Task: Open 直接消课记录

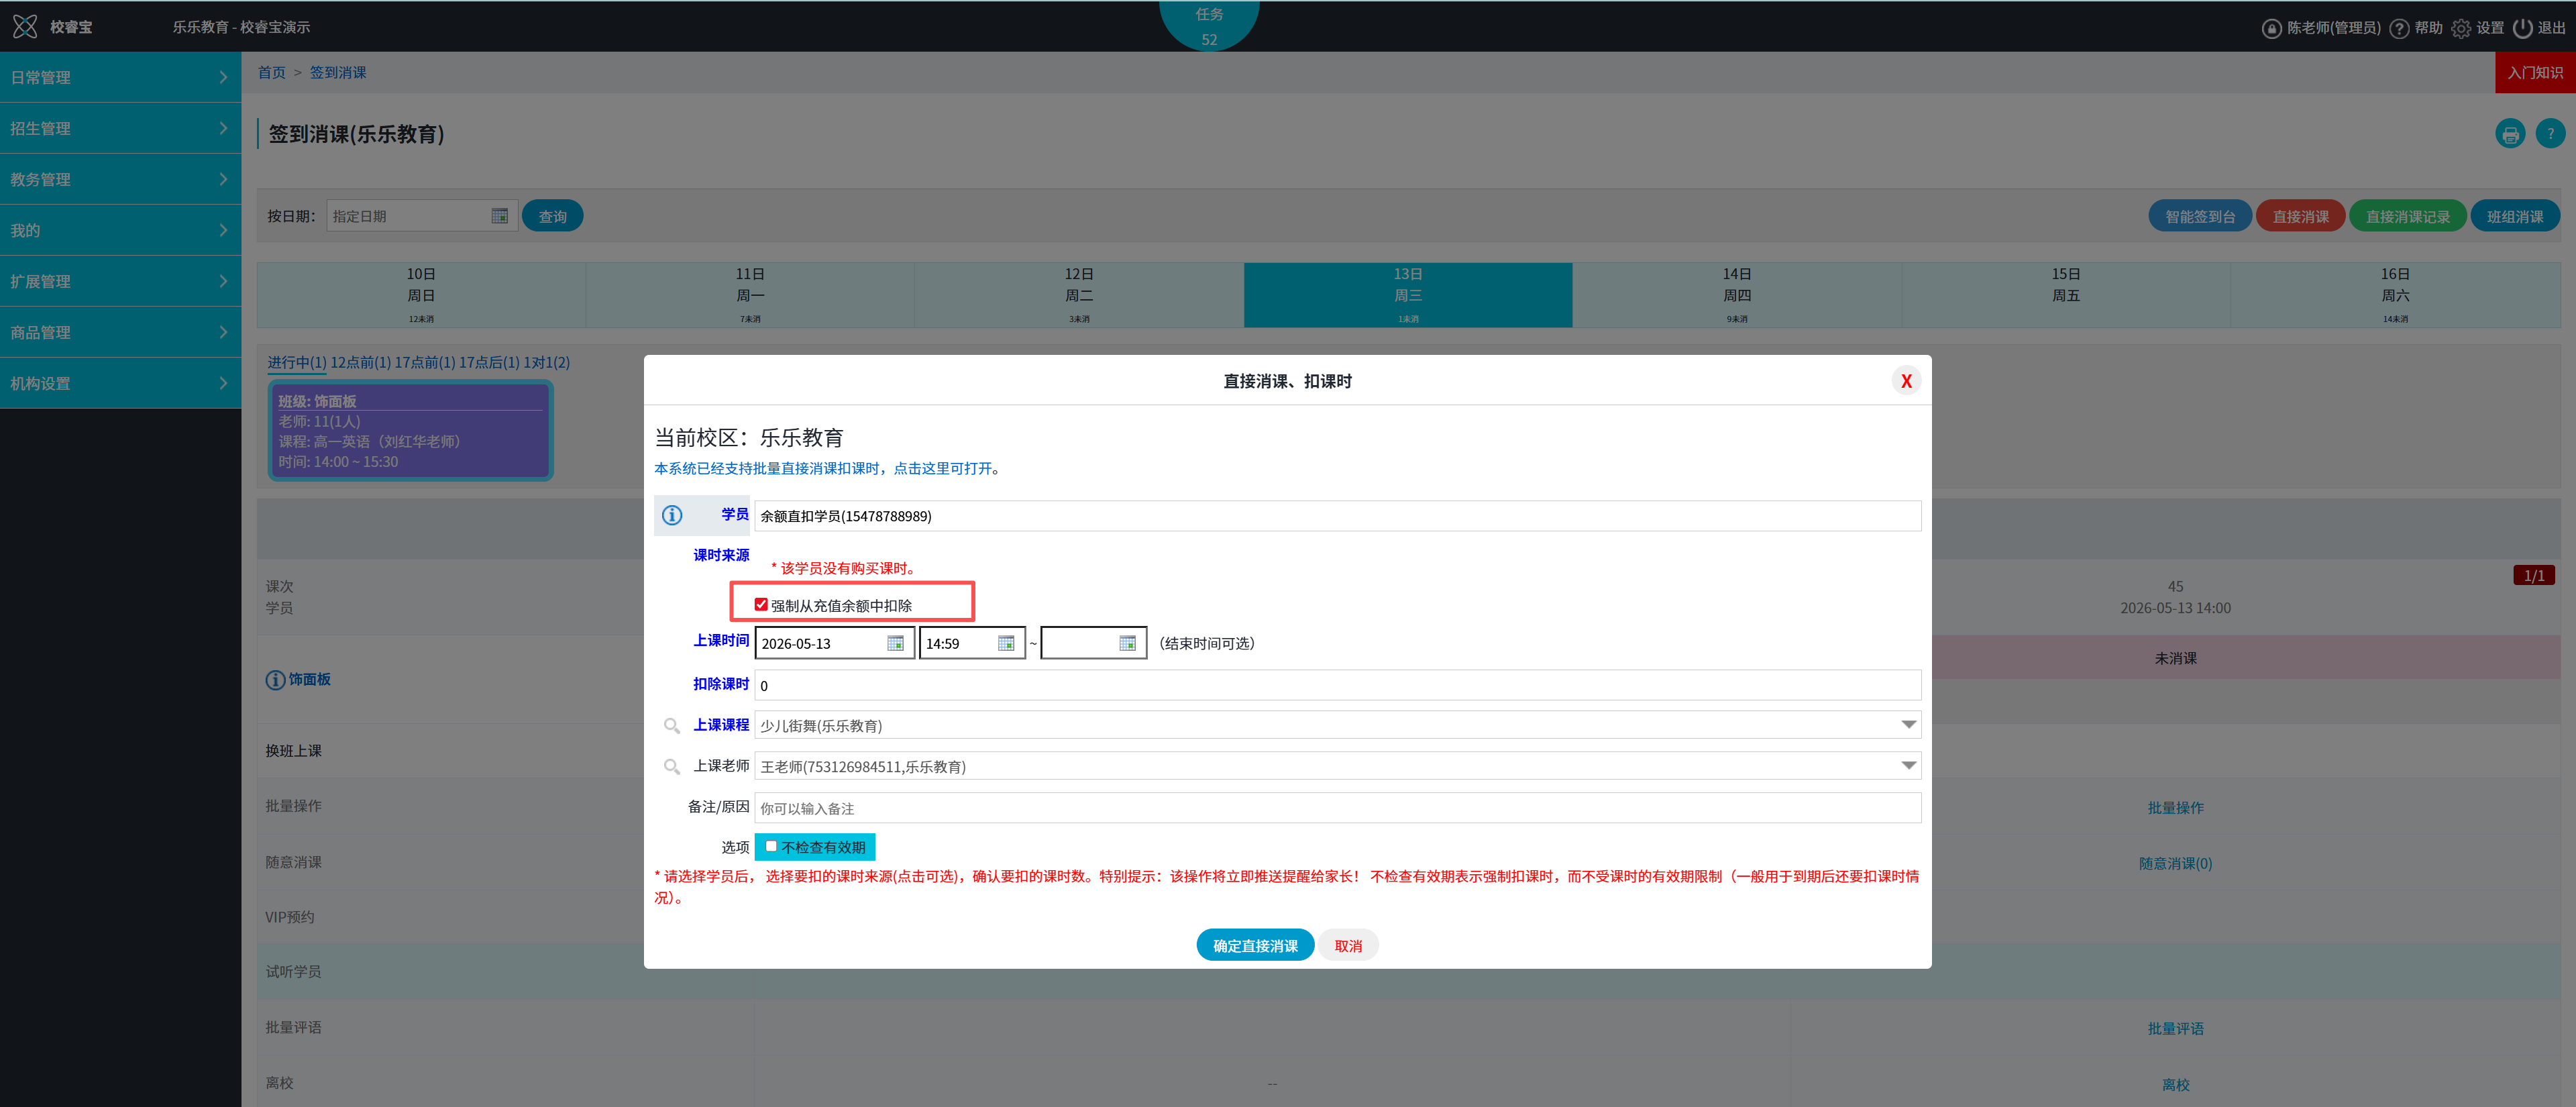Action: [2408, 216]
